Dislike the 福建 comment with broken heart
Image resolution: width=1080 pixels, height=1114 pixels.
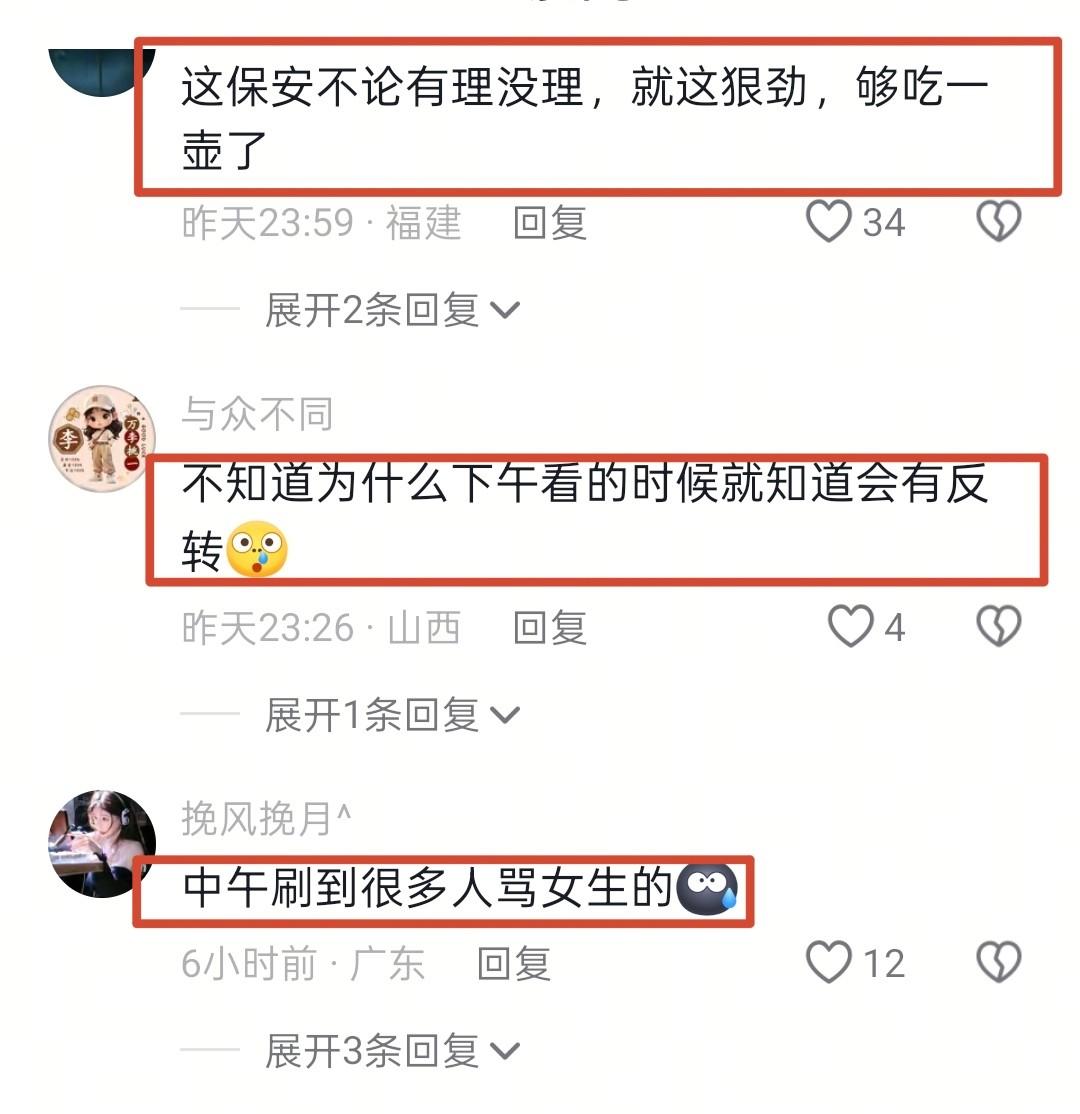point(999,221)
